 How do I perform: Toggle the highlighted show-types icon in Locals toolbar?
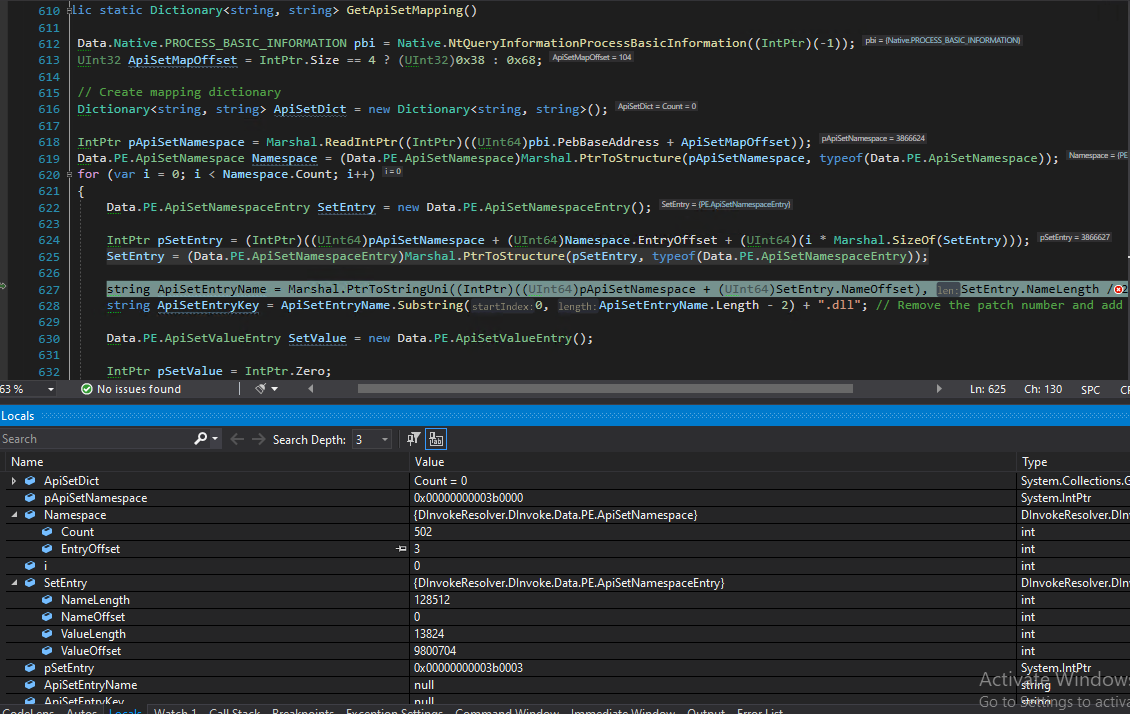tap(436, 439)
